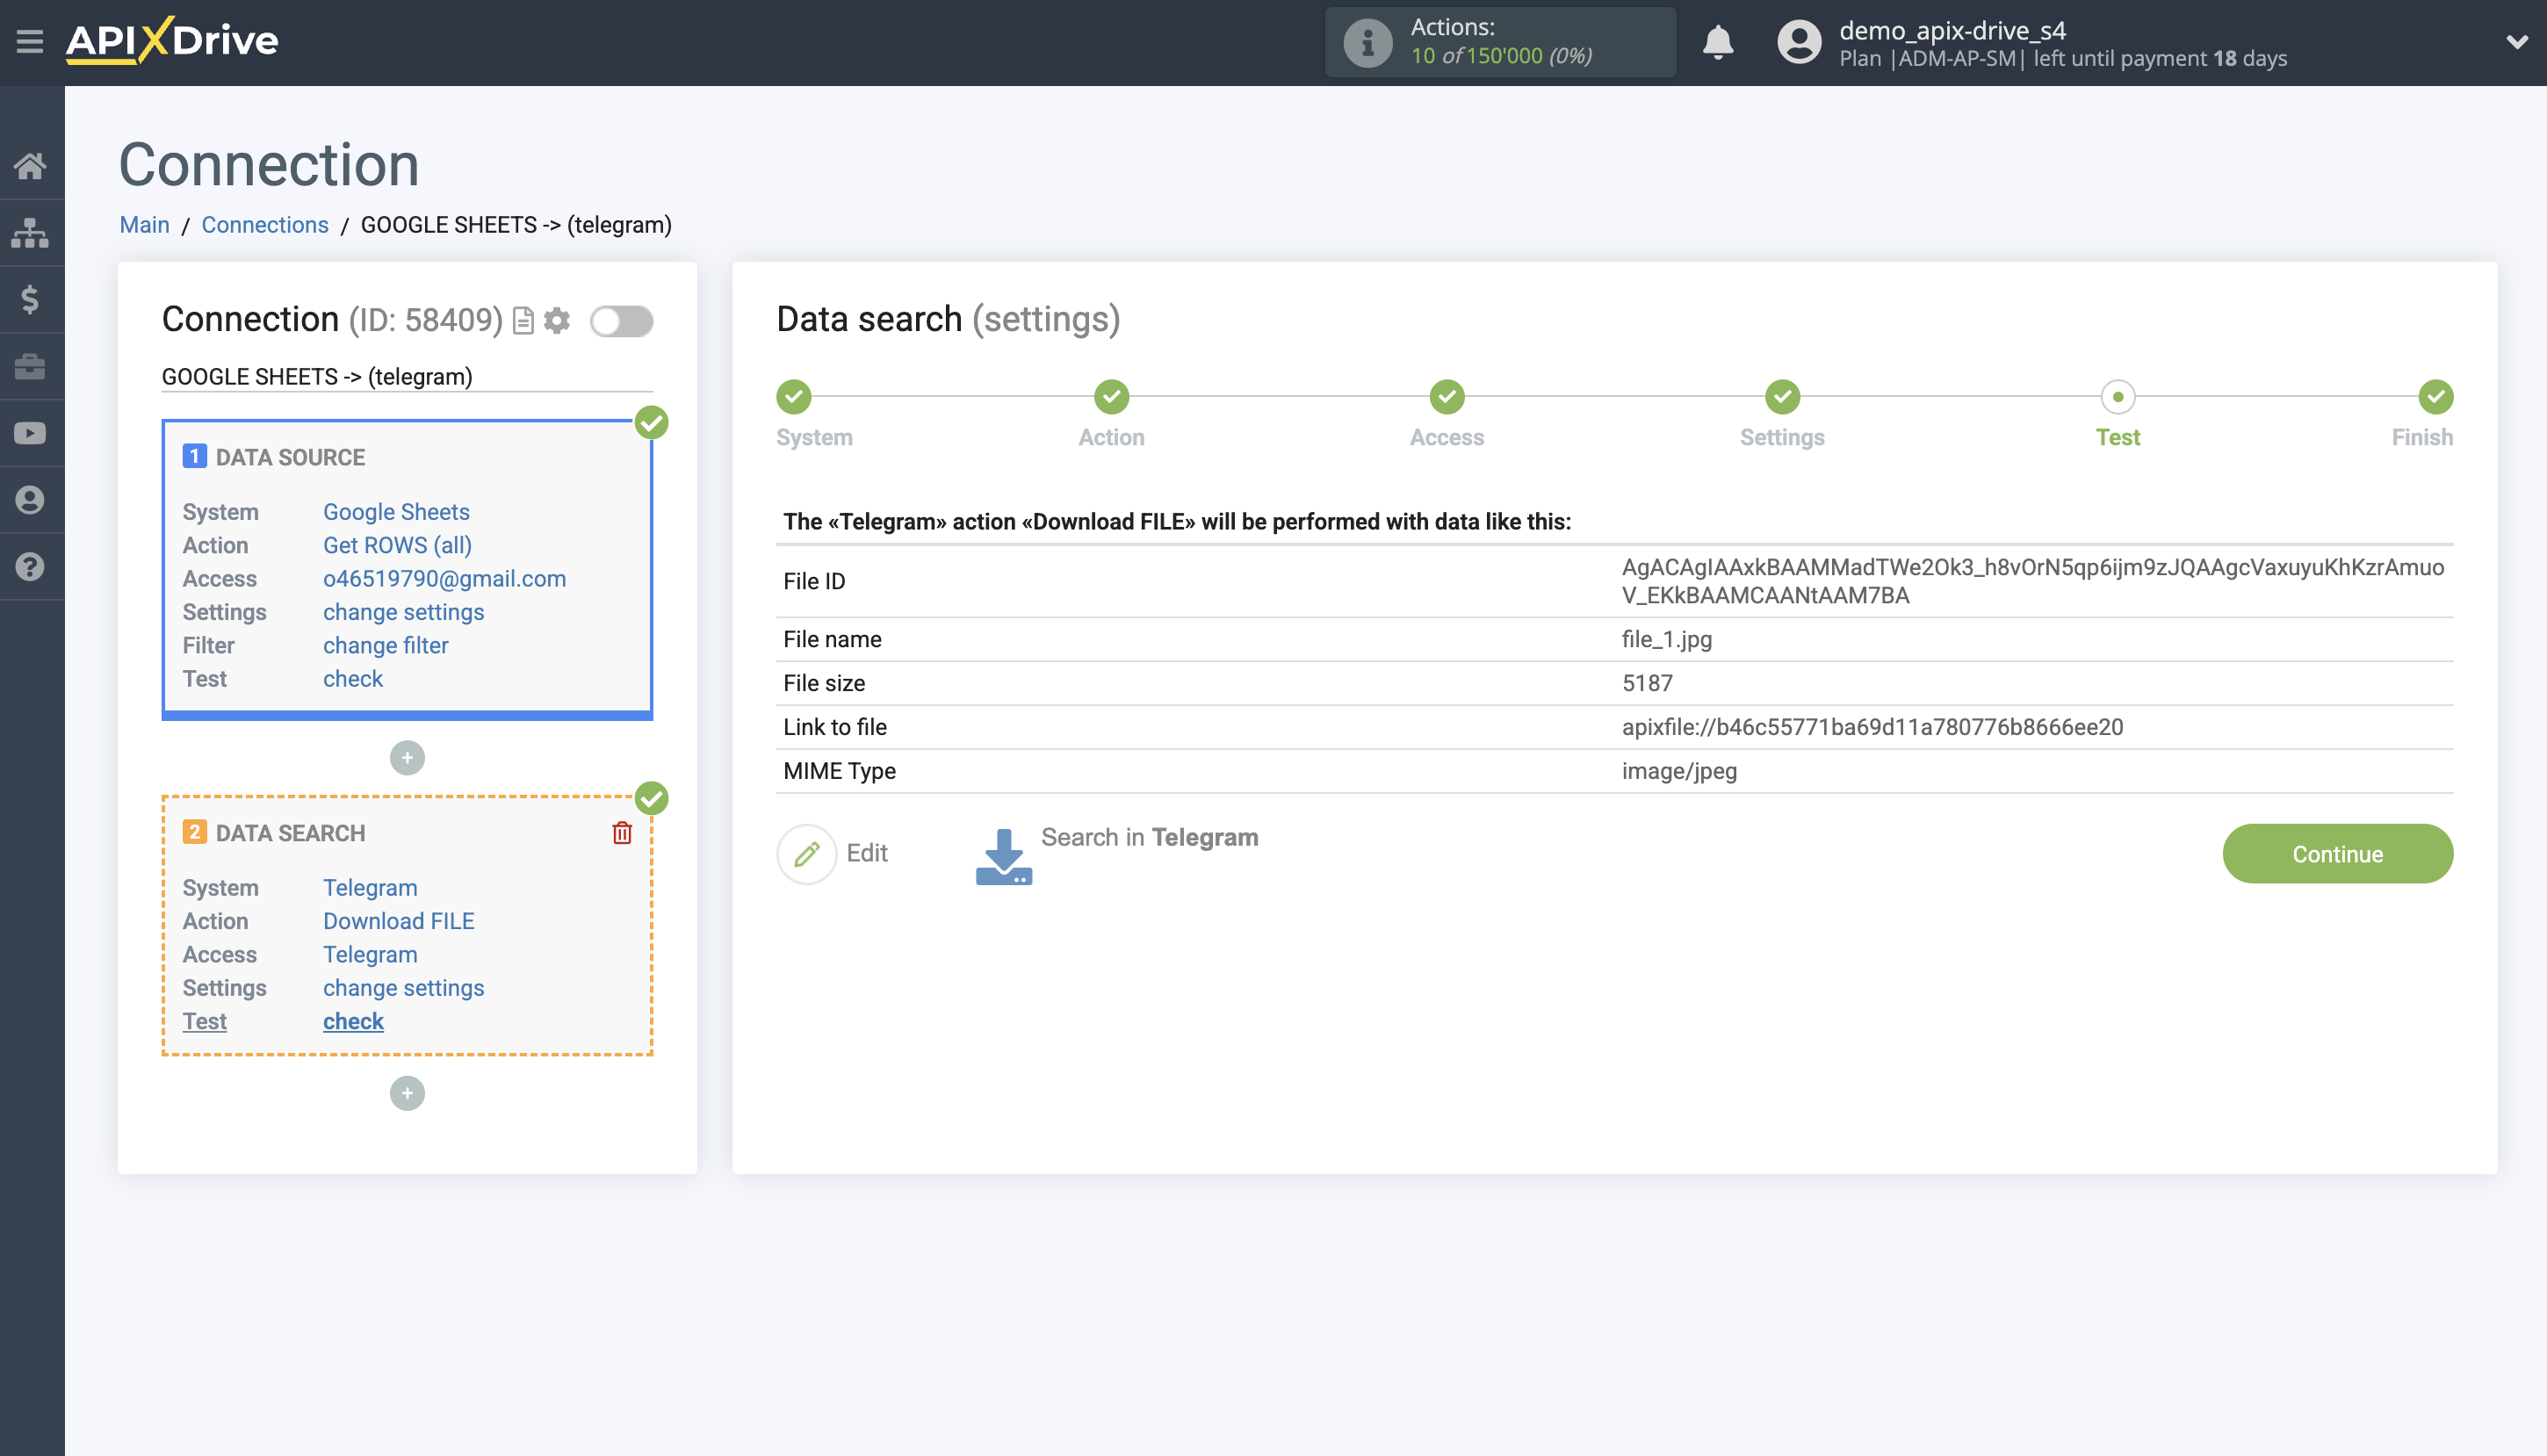Click the help question mark sidebar icon
2547x1456 pixels.
(30, 566)
